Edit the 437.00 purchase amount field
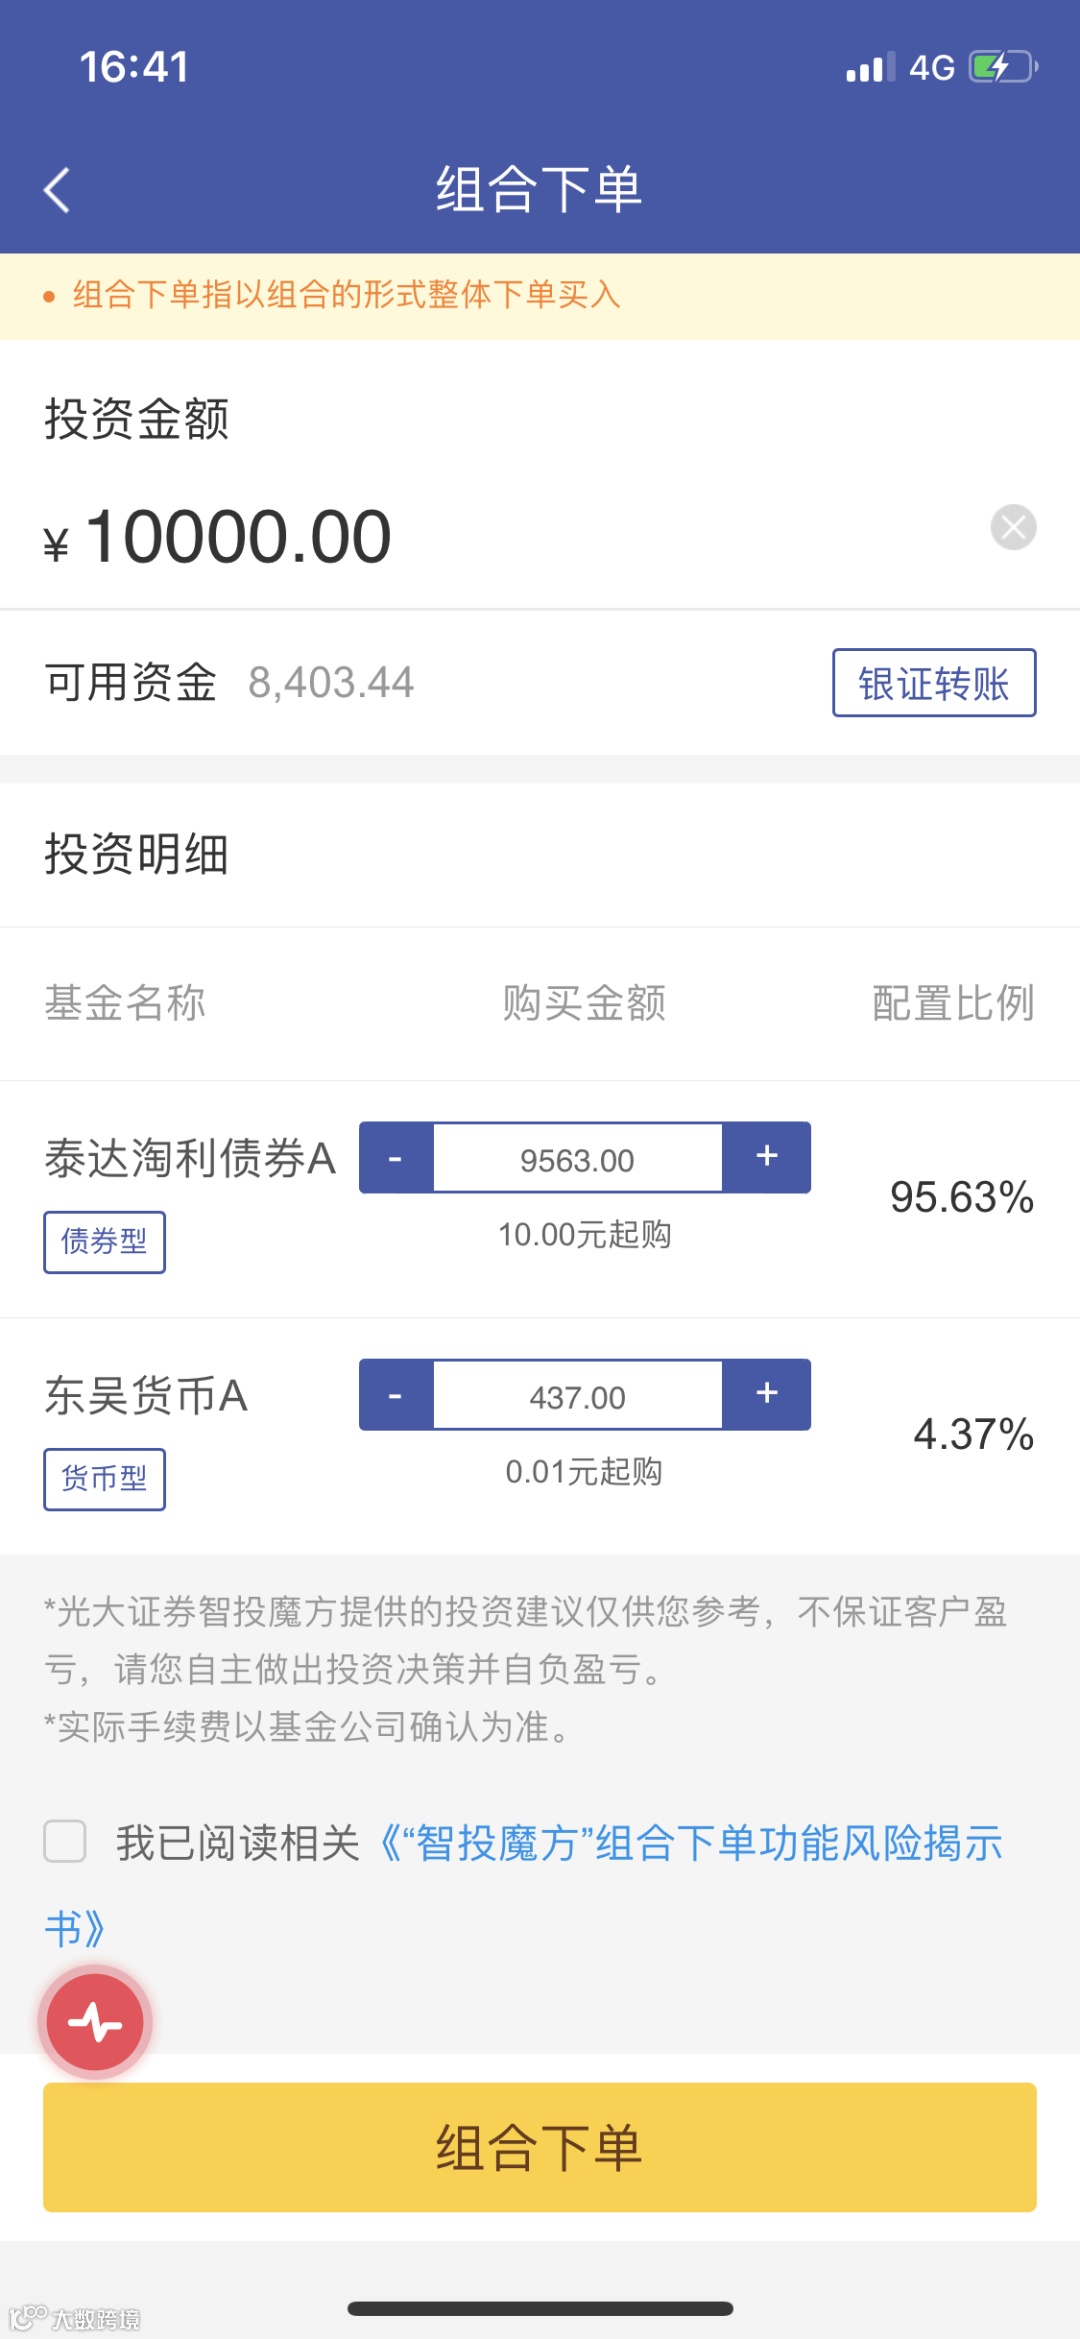 tap(578, 1395)
